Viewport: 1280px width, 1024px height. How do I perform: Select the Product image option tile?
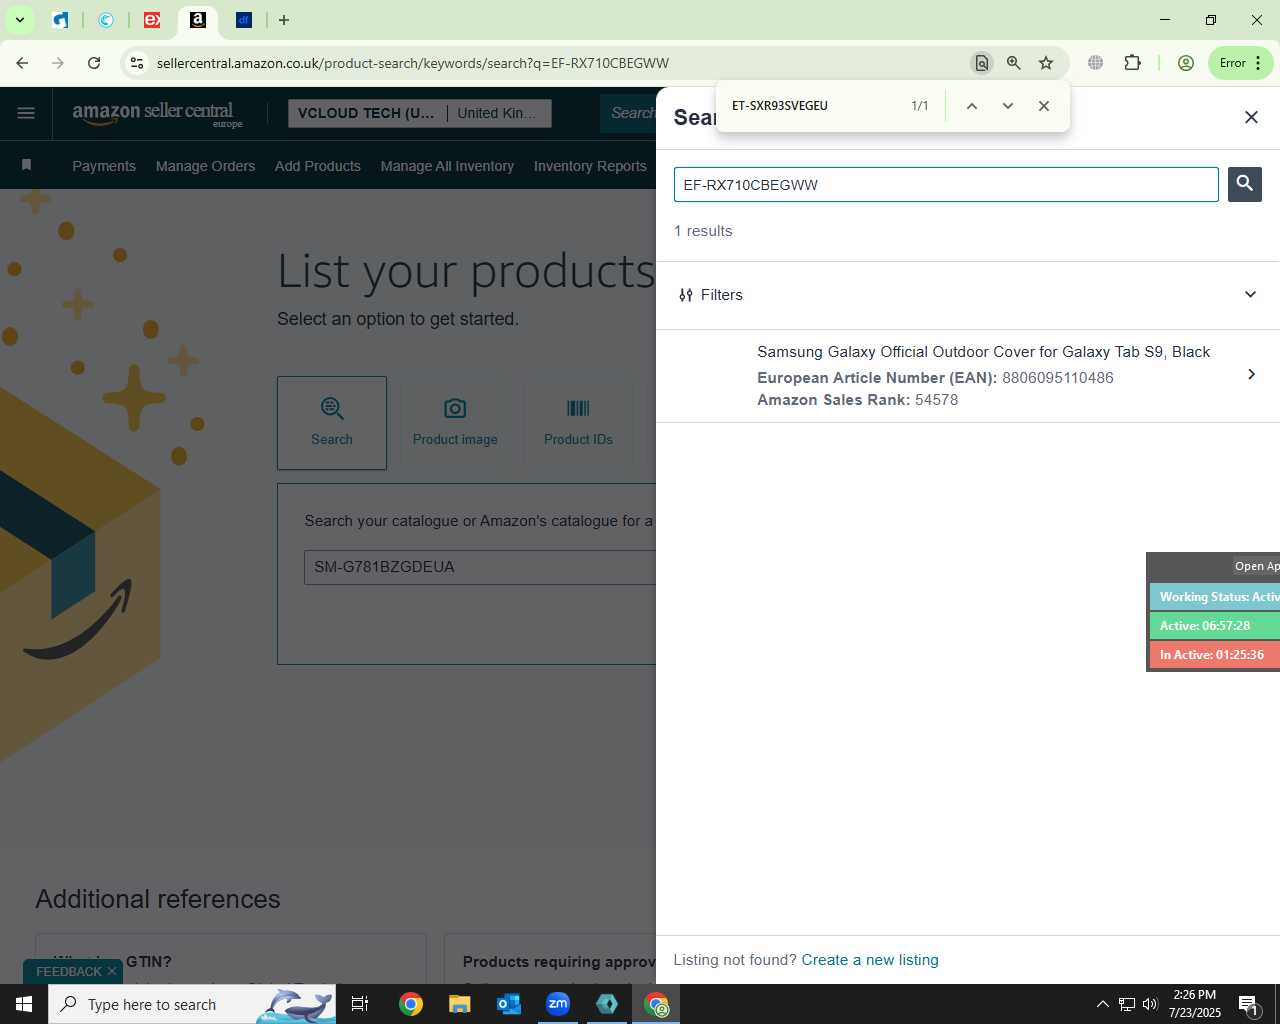pyautogui.click(x=455, y=423)
